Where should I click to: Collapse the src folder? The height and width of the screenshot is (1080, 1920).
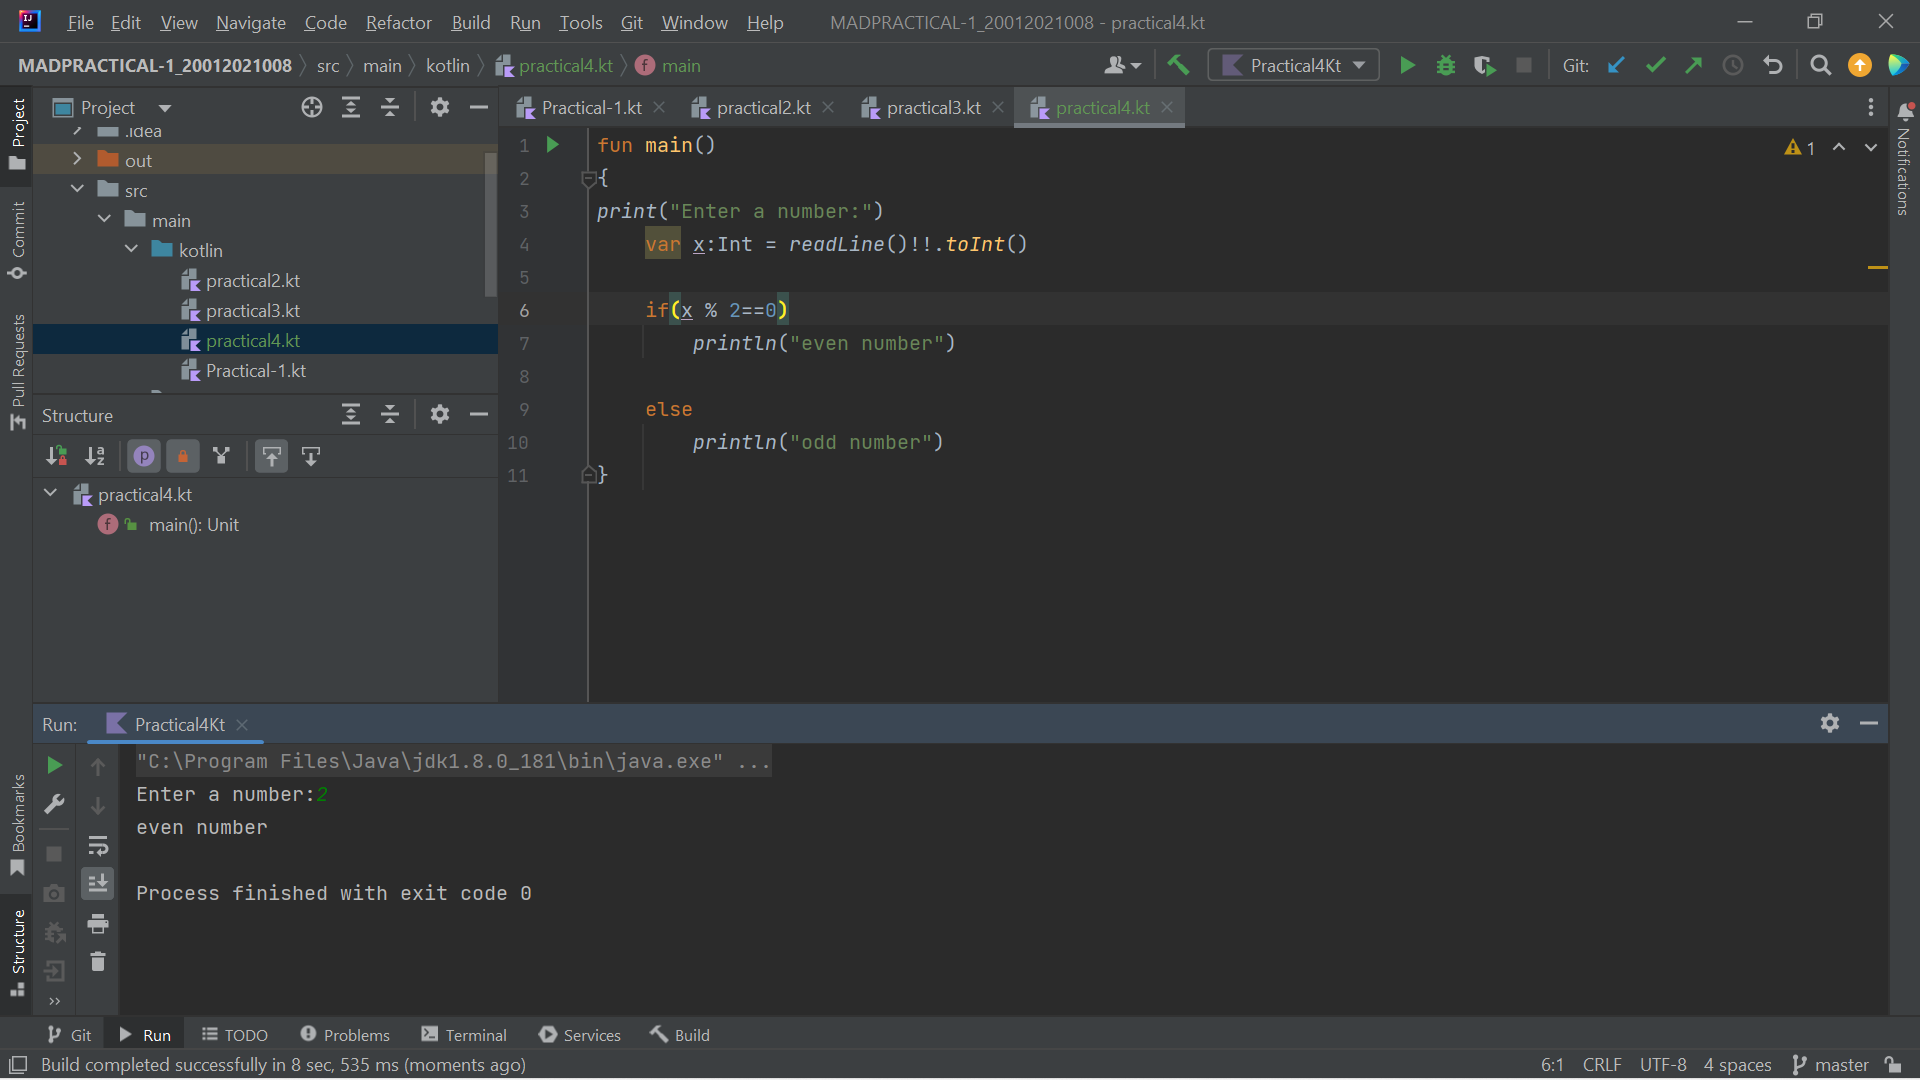pos(77,190)
